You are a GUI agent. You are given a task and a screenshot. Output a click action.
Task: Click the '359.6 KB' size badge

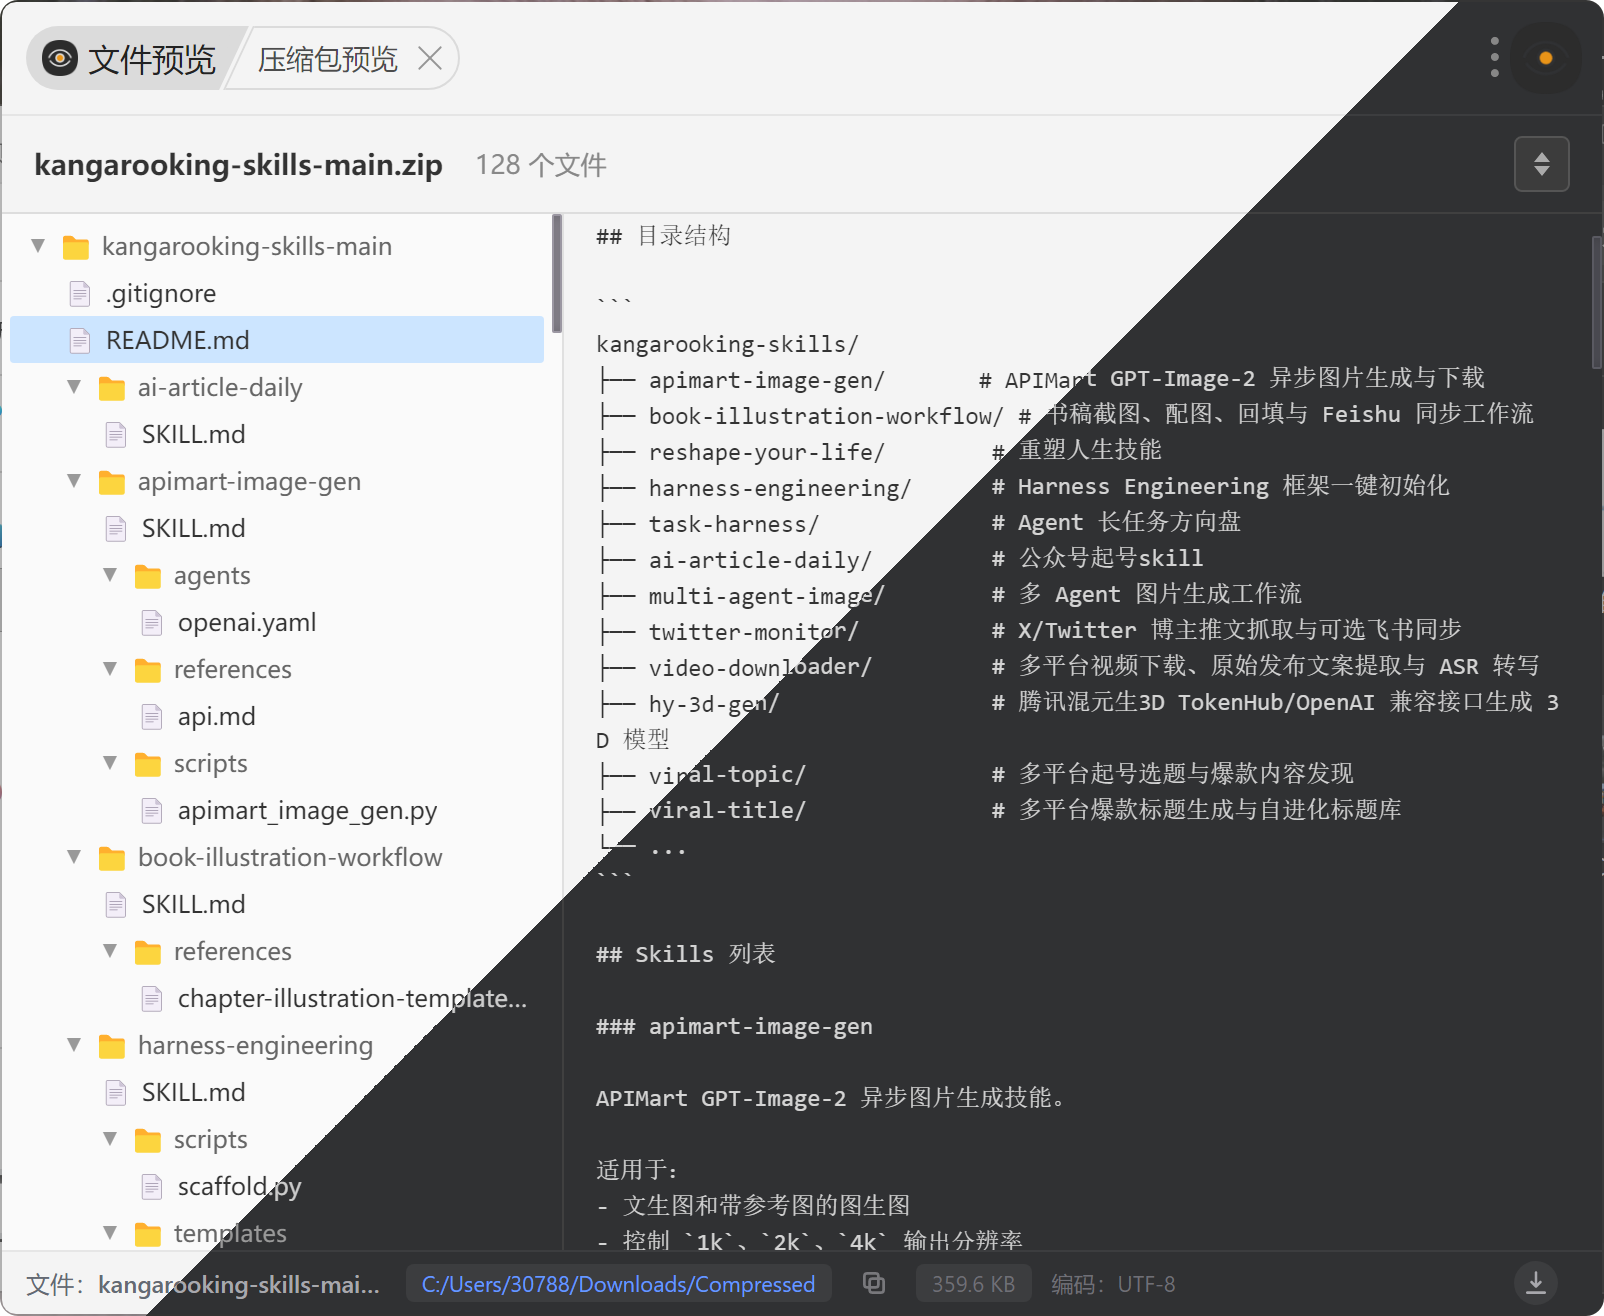tap(973, 1283)
